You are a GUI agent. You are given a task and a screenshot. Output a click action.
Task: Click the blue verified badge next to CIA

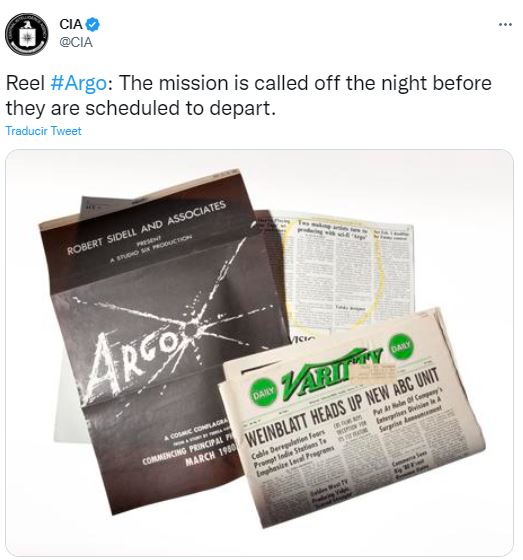click(x=94, y=24)
